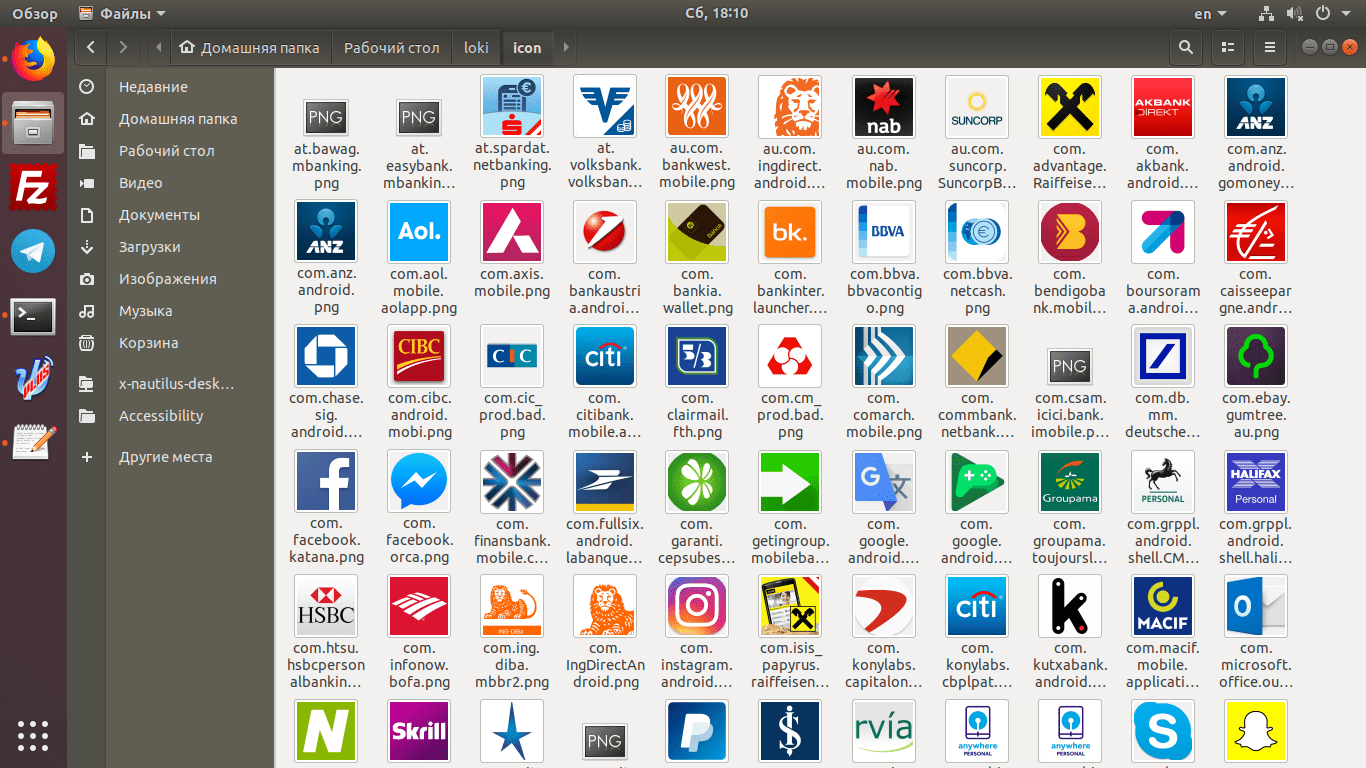Select the com.citibank.mobile file icon
The image size is (1366, 768).
point(604,356)
